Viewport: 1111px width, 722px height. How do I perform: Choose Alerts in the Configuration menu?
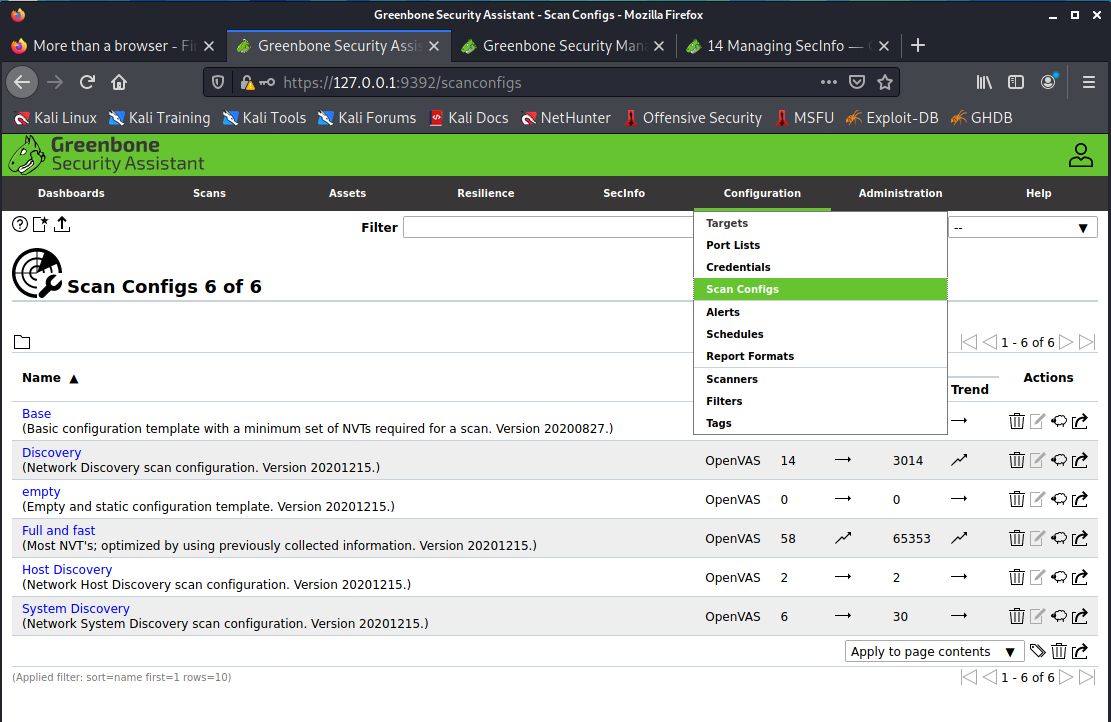(723, 312)
